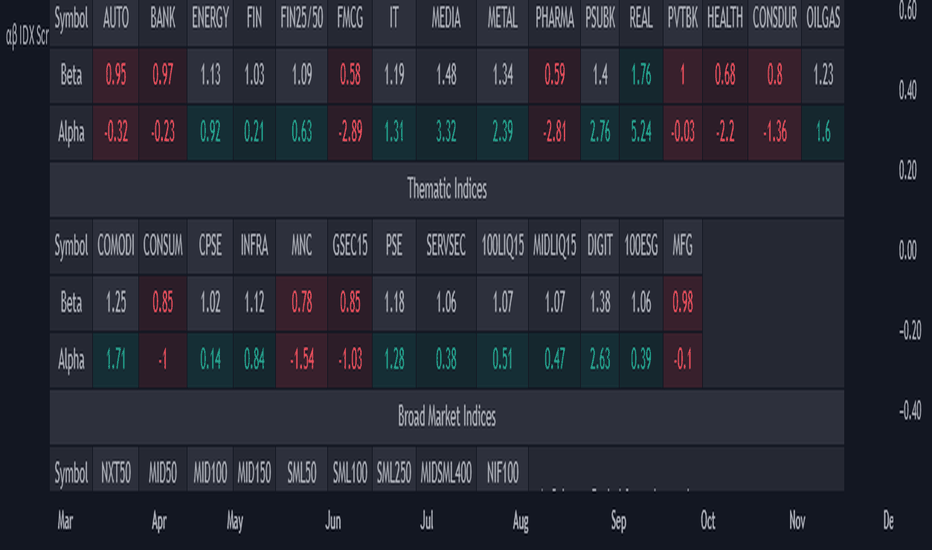Click the MEDIA alpha value 3.32
The width and height of the screenshot is (932, 550).
click(446, 132)
